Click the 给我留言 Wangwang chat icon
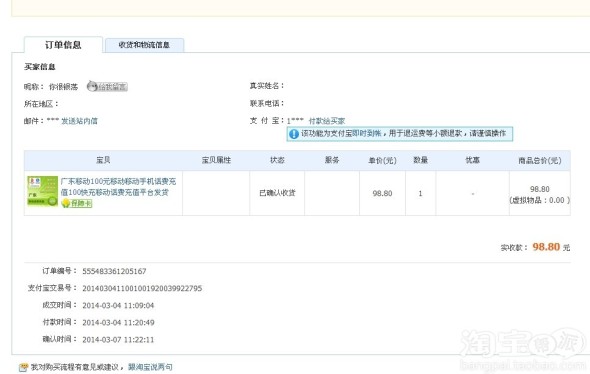The image size is (590, 374). pyautogui.click(x=107, y=87)
